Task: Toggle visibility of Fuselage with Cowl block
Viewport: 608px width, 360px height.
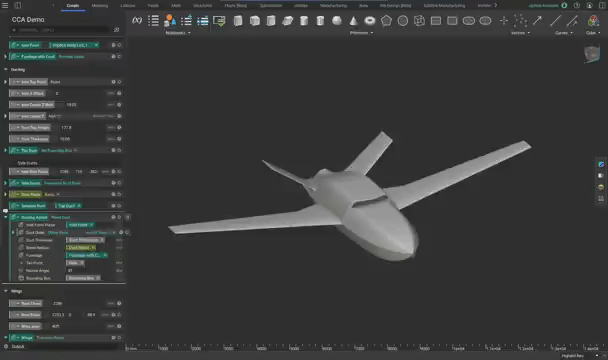Action: pos(114,56)
